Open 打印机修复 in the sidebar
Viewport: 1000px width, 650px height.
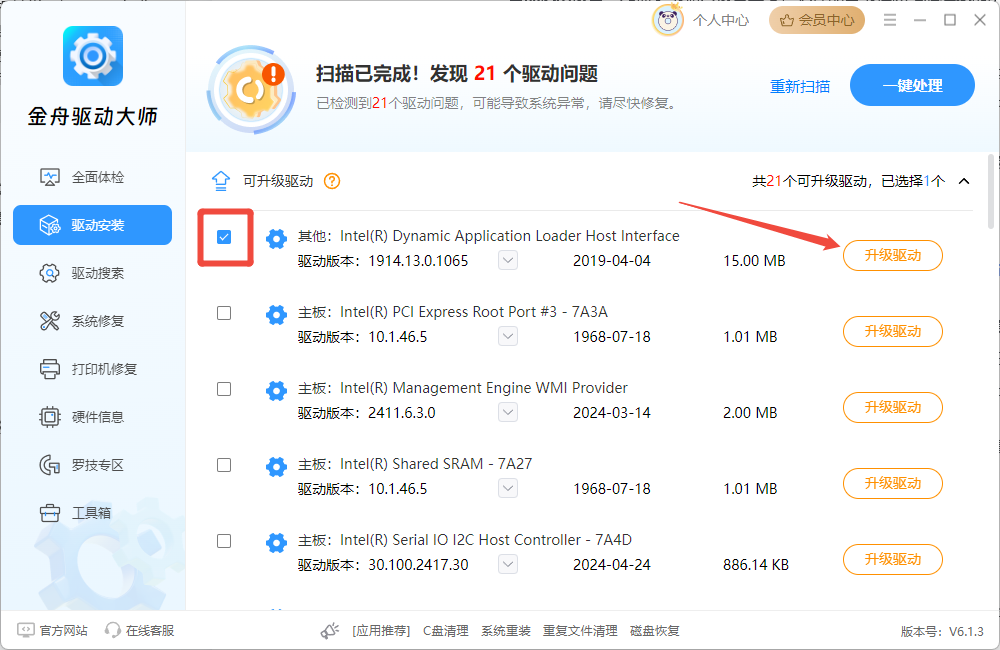pyautogui.click(x=92, y=369)
